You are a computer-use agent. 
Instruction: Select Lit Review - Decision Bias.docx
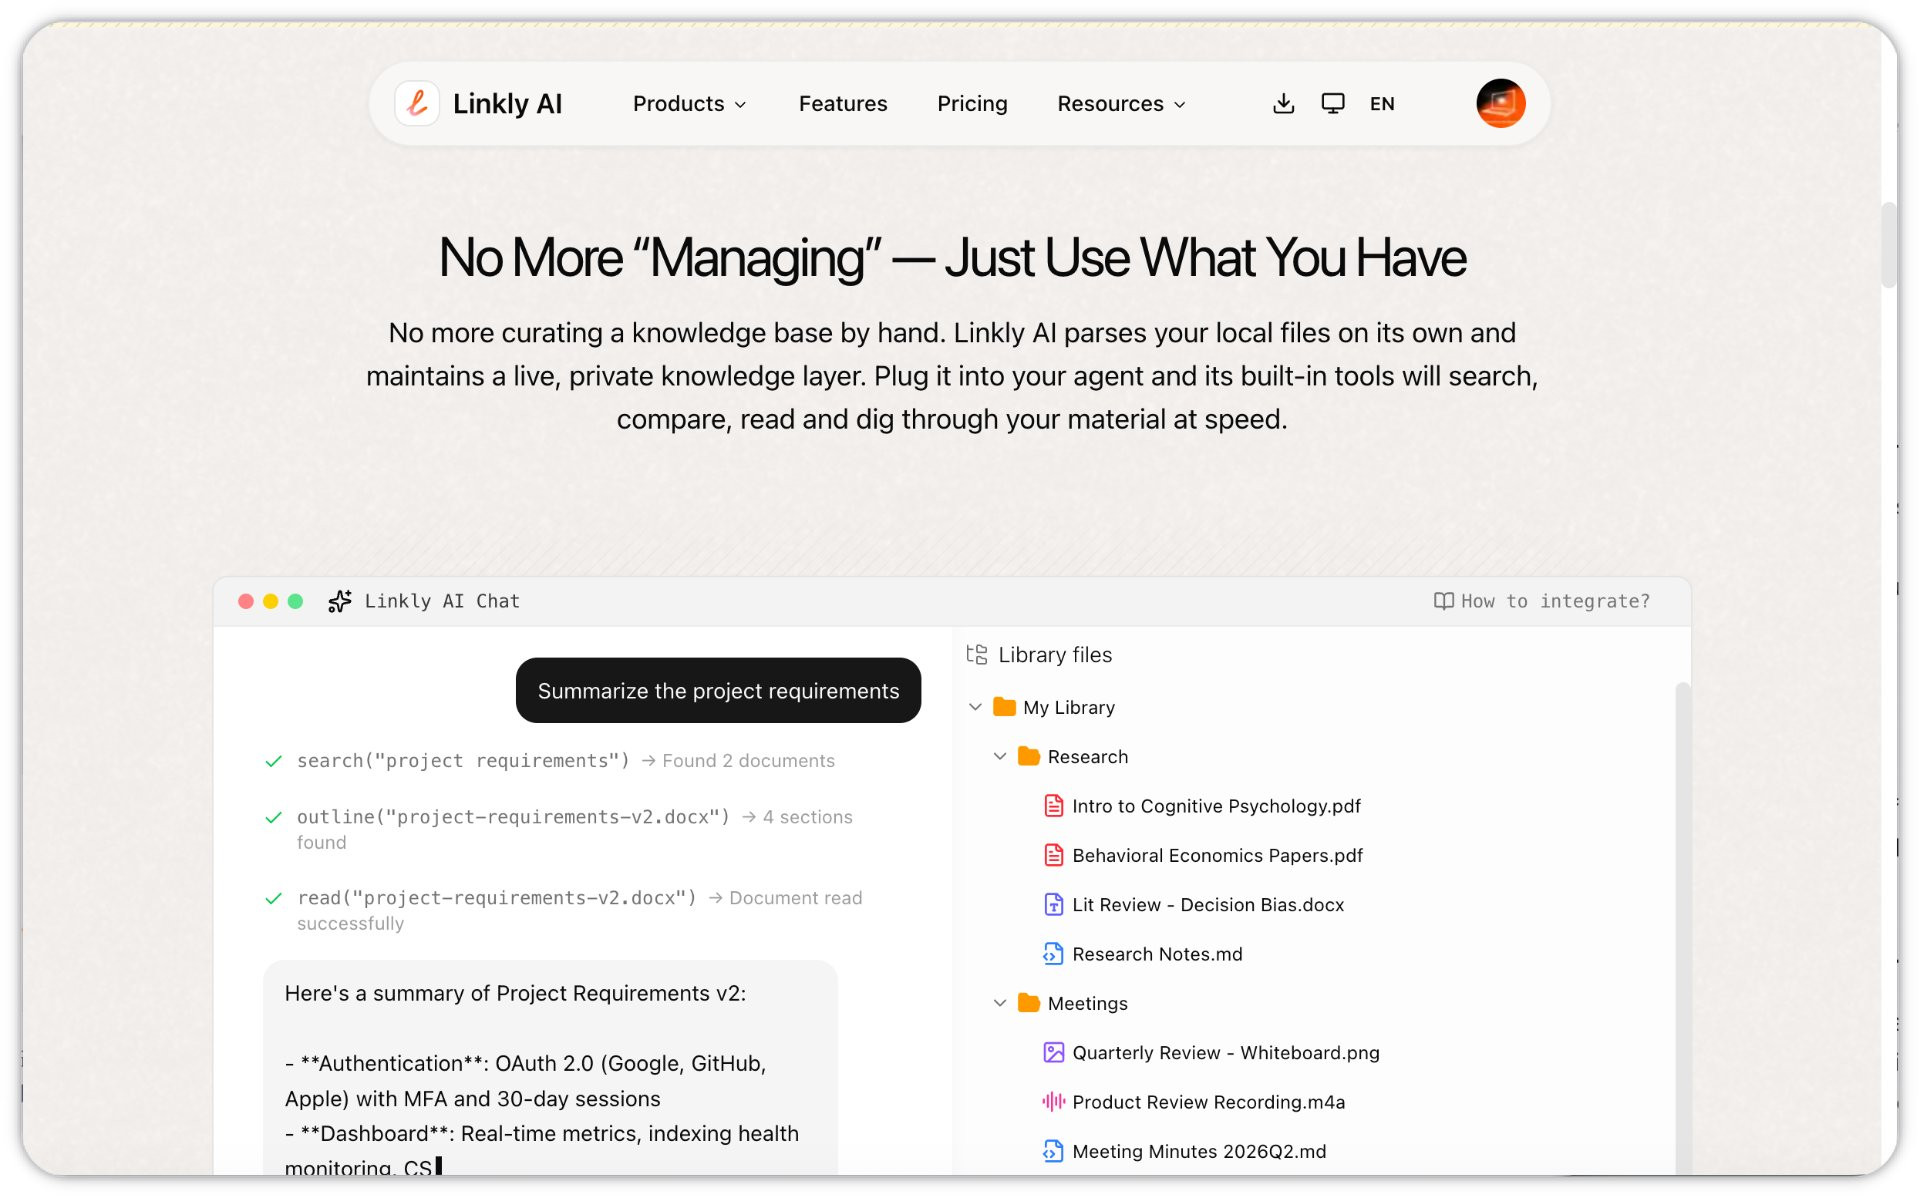pos(1208,905)
